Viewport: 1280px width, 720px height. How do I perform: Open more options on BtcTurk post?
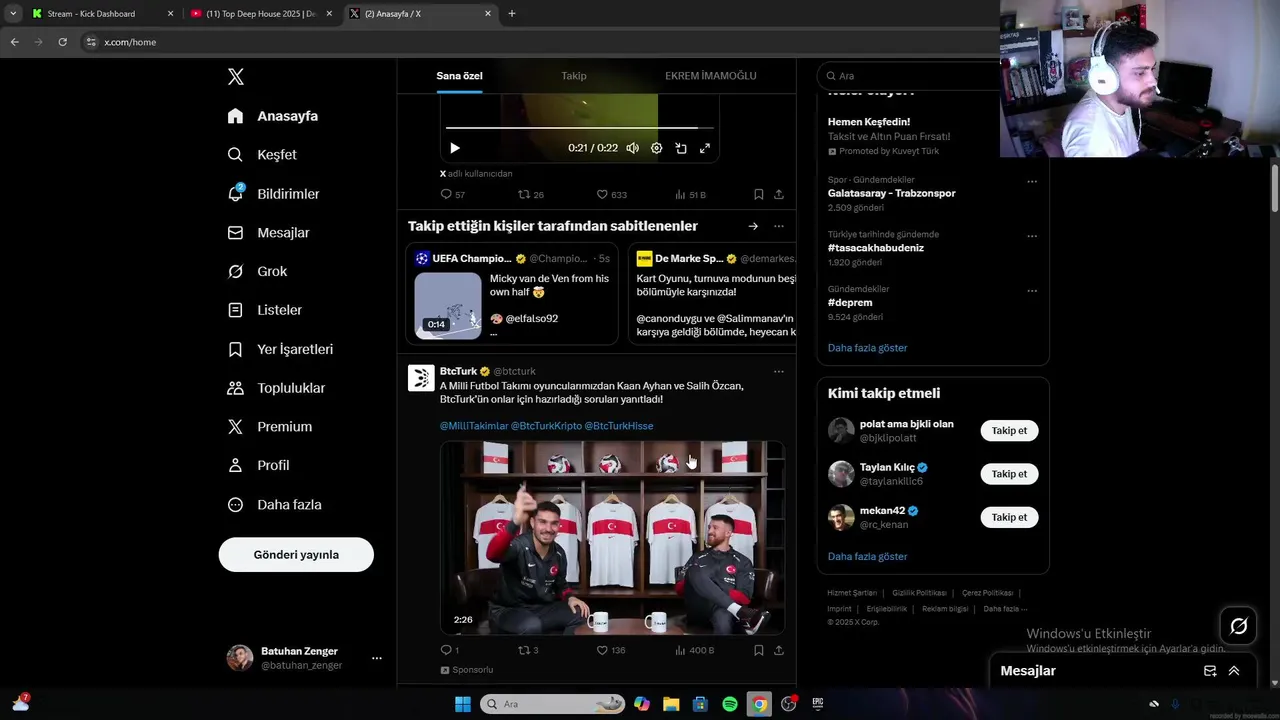[779, 371]
